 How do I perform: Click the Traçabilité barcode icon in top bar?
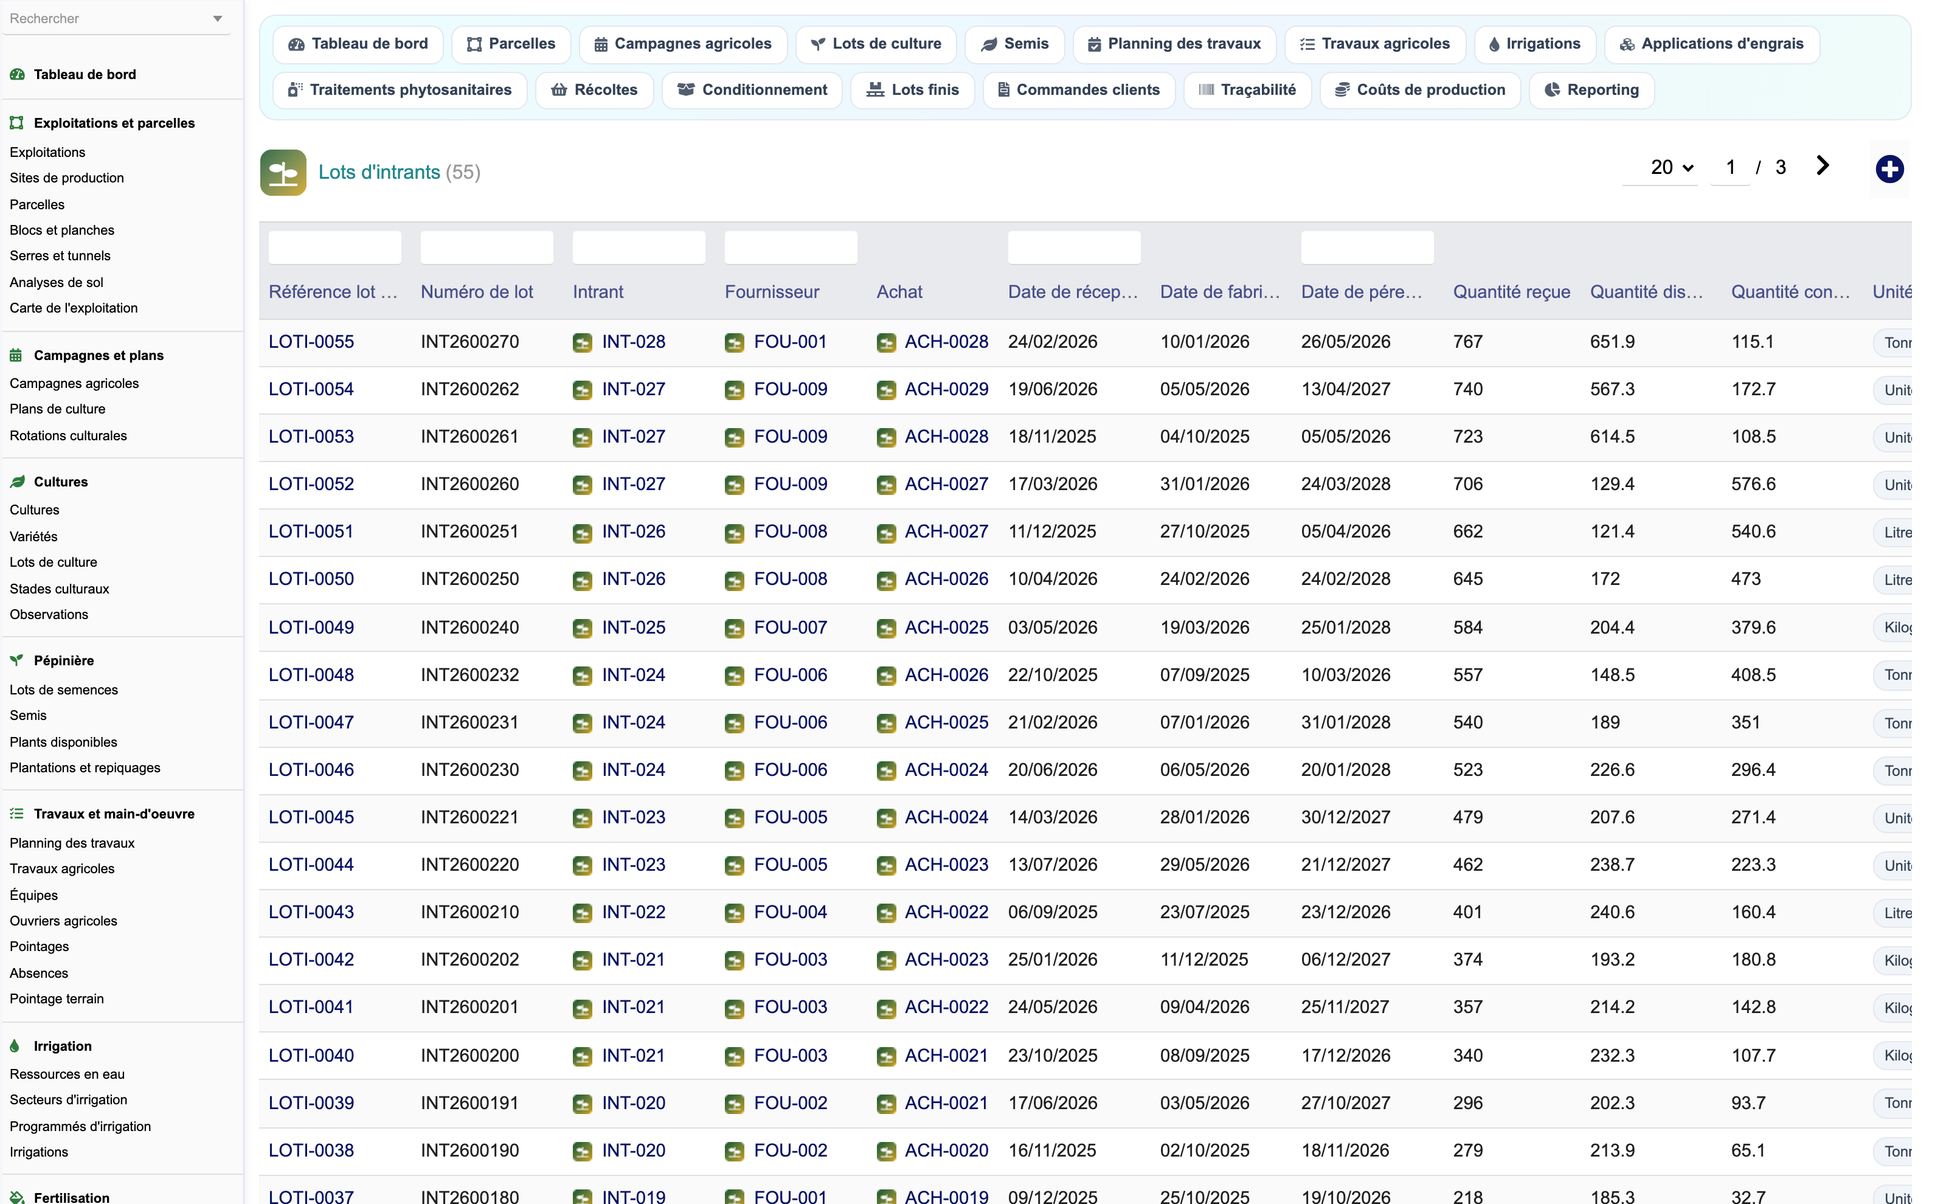point(1206,90)
